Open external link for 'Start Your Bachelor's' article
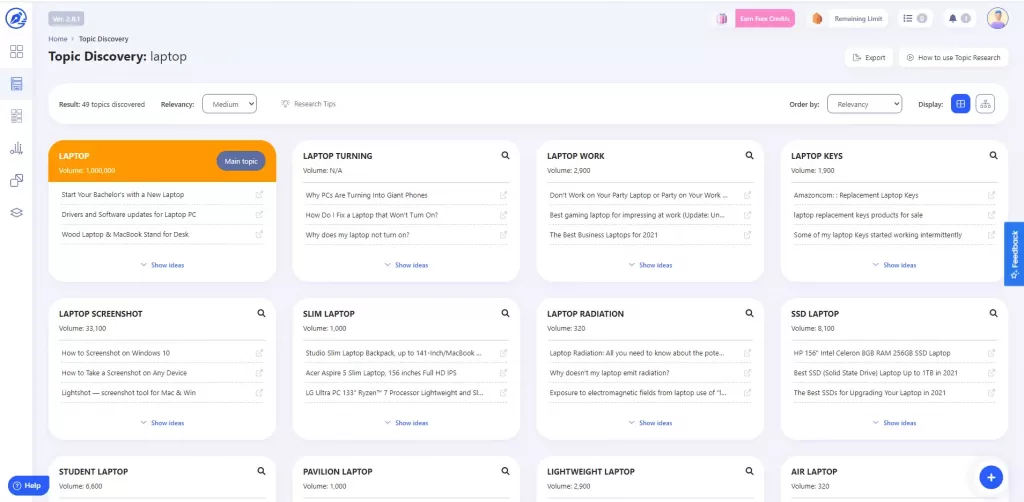This screenshot has height=502, width=1024. [x=259, y=195]
